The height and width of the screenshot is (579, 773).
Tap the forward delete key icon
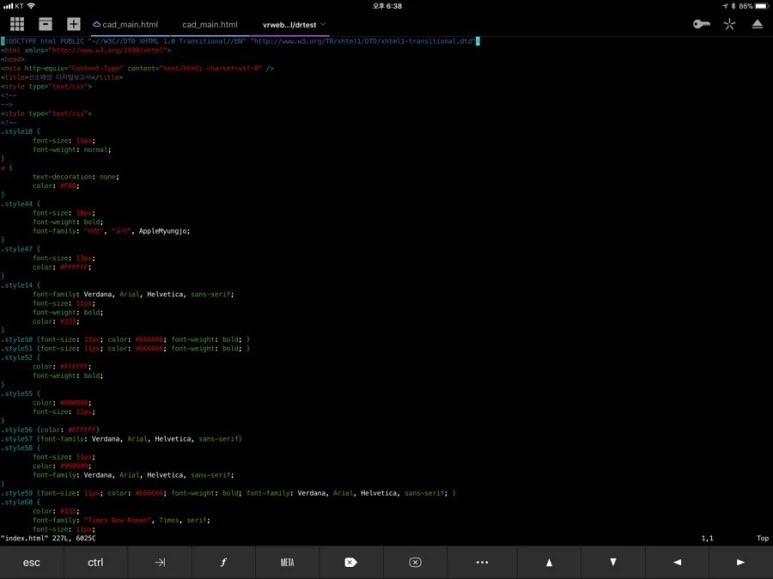[x=351, y=562]
